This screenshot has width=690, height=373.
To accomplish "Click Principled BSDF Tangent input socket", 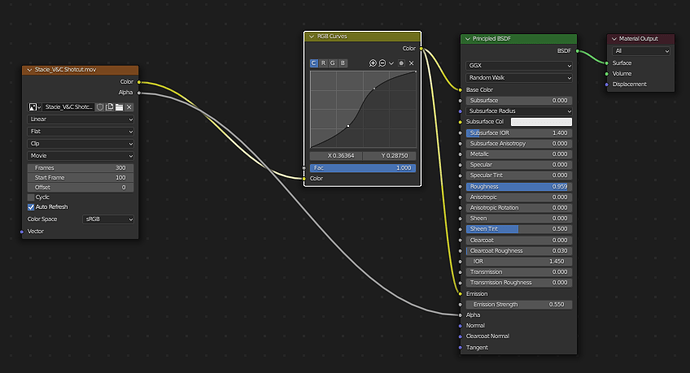I will 460,347.
